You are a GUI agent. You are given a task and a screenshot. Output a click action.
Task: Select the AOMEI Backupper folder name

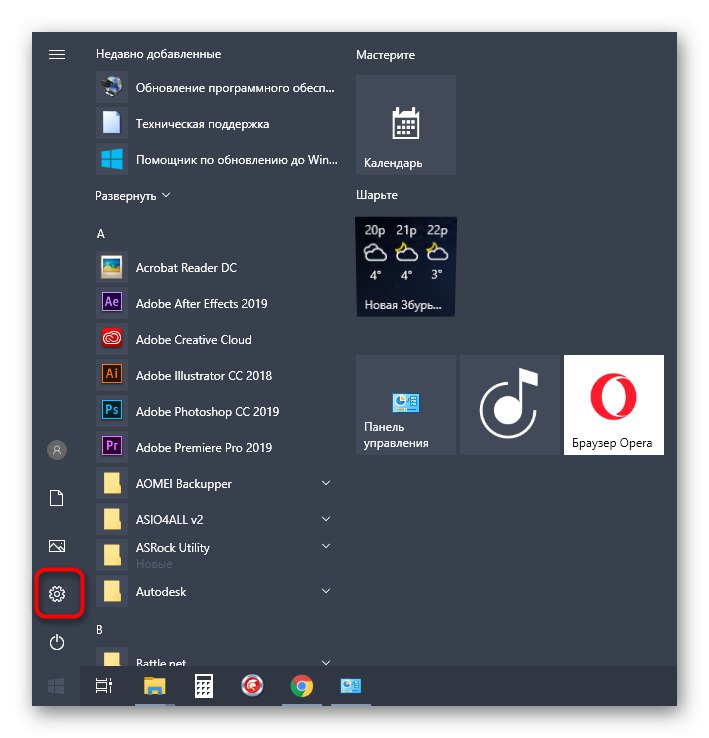pos(184,484)
